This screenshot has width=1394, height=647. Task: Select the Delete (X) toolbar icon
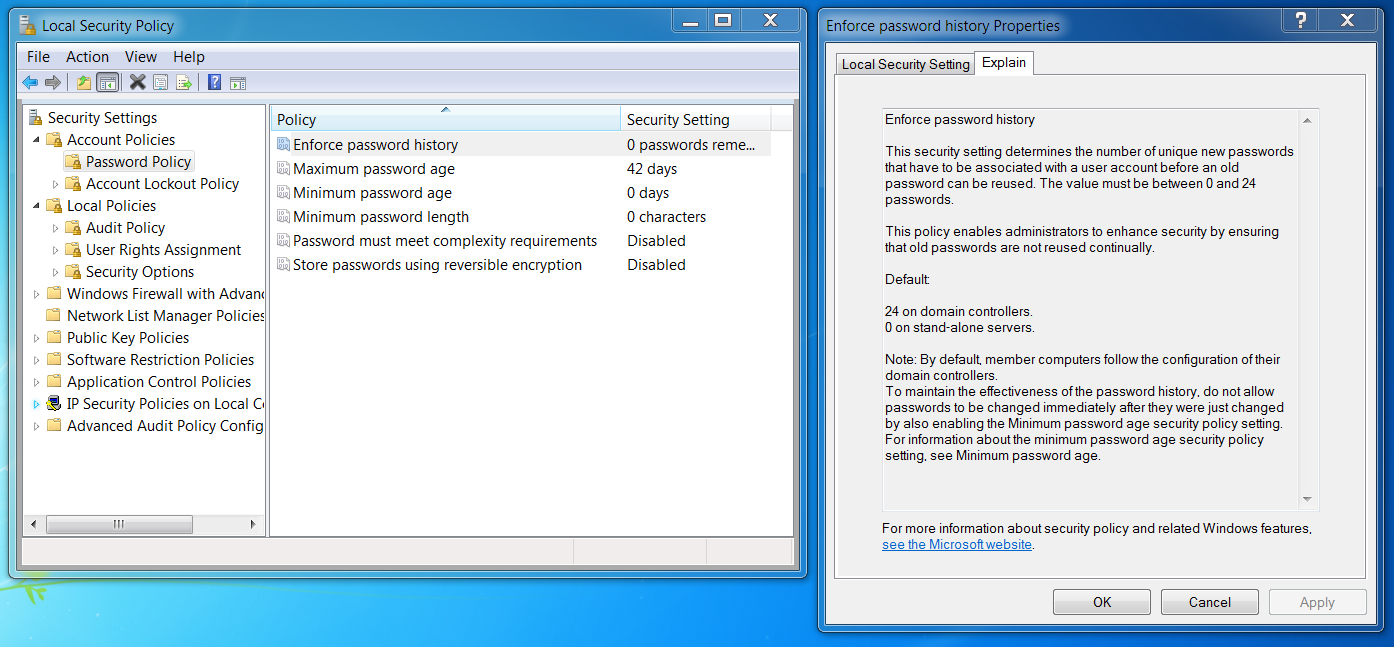pos(136,82)
